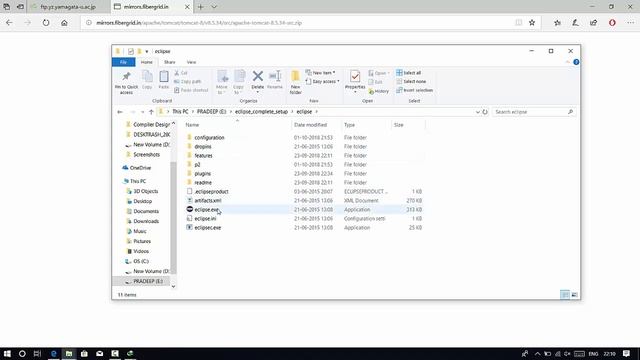640x360 pixels.
Task: Switch to the Home ribbon tab
Action: coord(147,62)
